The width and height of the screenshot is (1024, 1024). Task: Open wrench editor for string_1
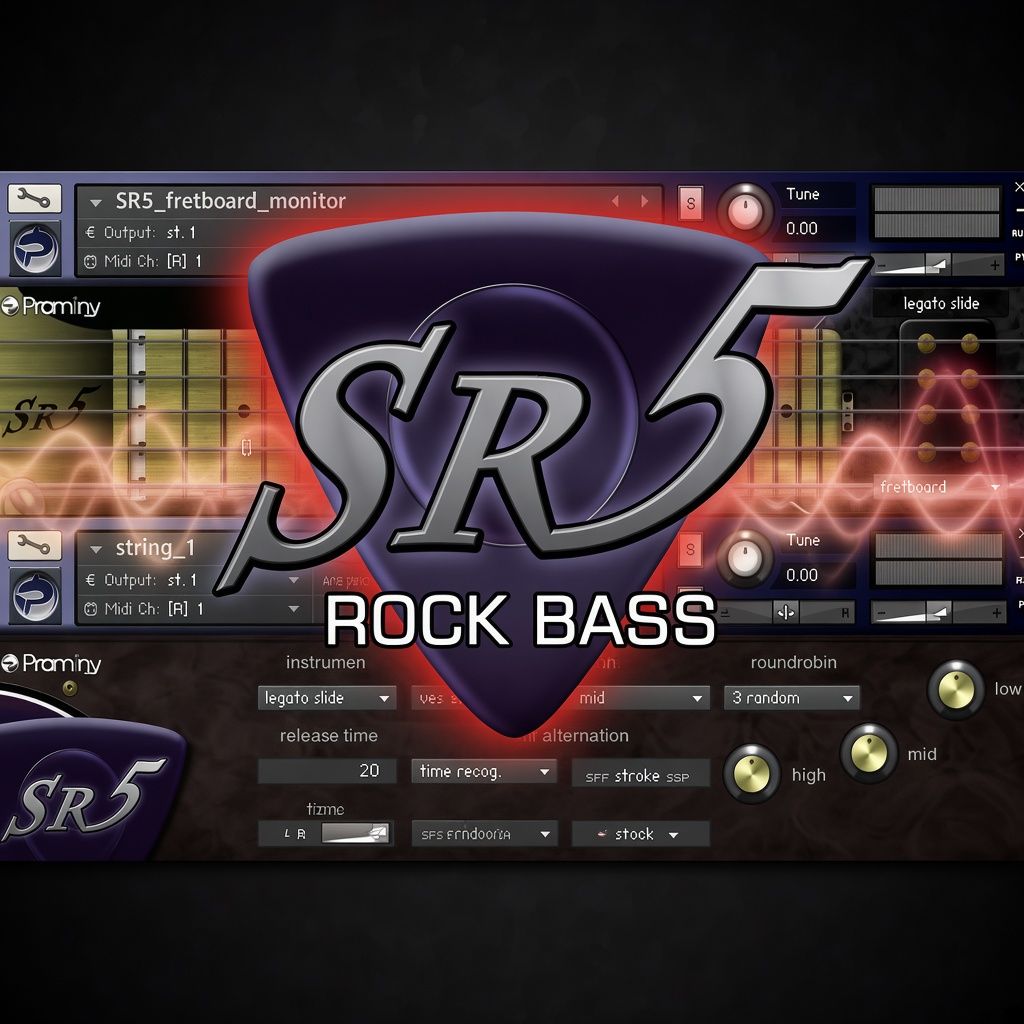point(35,545)
